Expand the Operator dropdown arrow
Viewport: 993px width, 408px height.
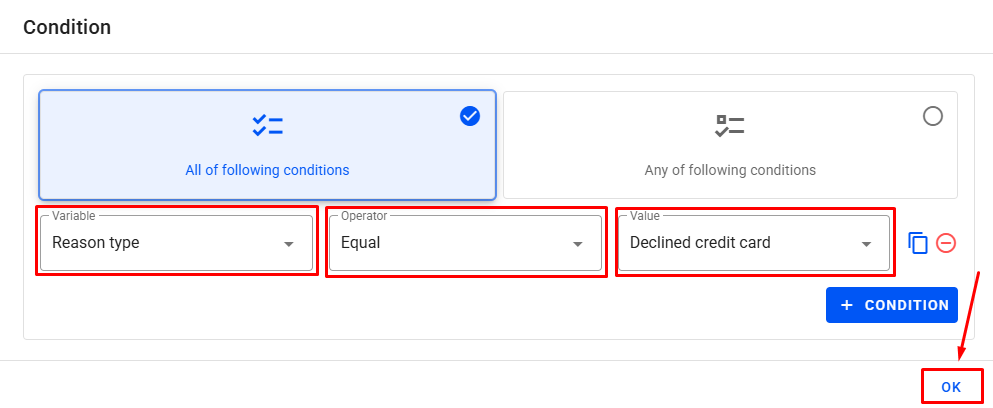(577, 244)
